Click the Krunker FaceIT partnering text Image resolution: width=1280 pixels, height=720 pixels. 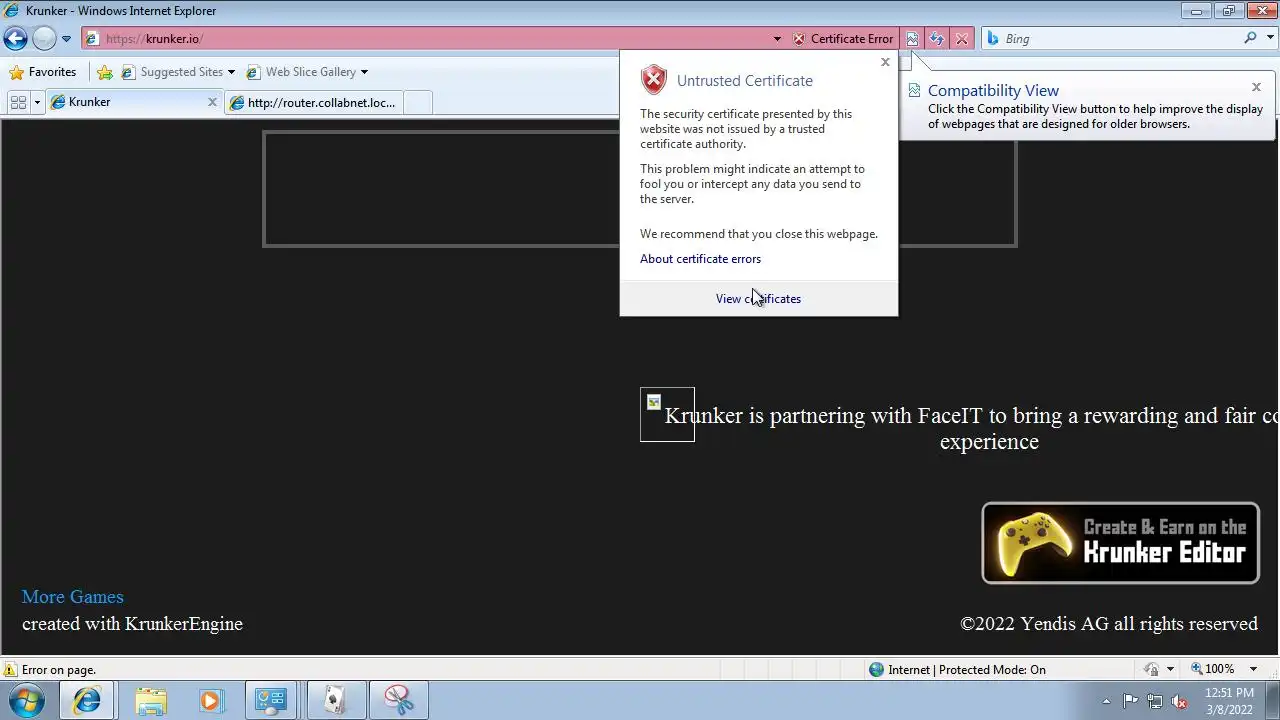tap(972, 428)
